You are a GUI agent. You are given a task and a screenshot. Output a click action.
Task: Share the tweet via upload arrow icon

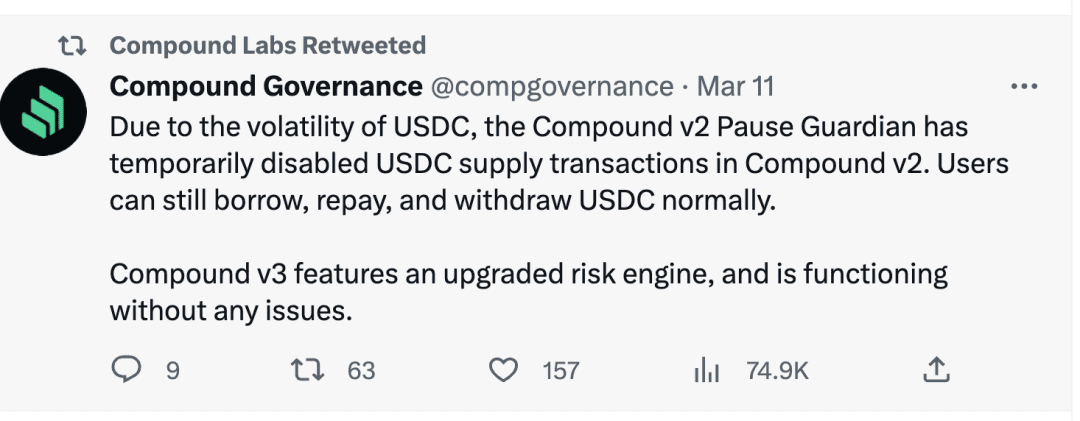pos(935,370)
